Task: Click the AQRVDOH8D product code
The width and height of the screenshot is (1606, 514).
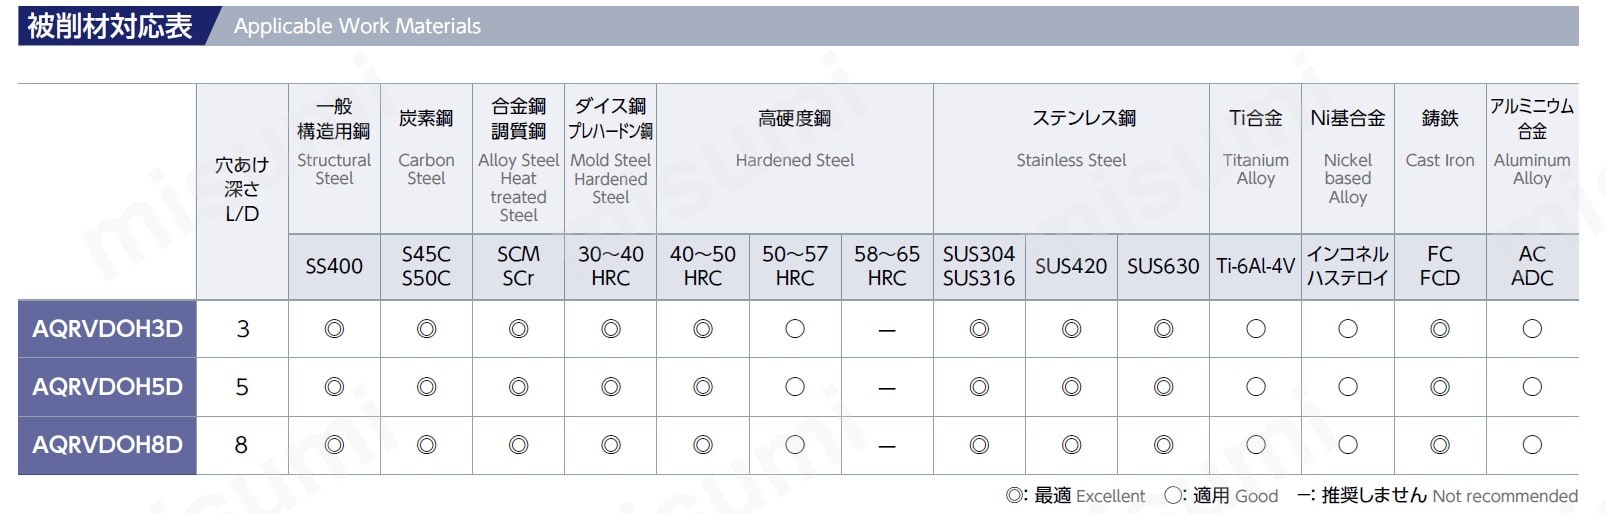Action: pos(107,445)
